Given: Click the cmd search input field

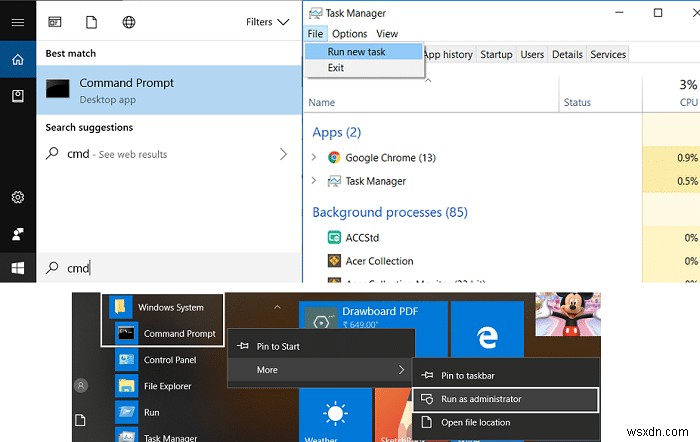Looking at the screenshot, I should (x=169, y=268).
